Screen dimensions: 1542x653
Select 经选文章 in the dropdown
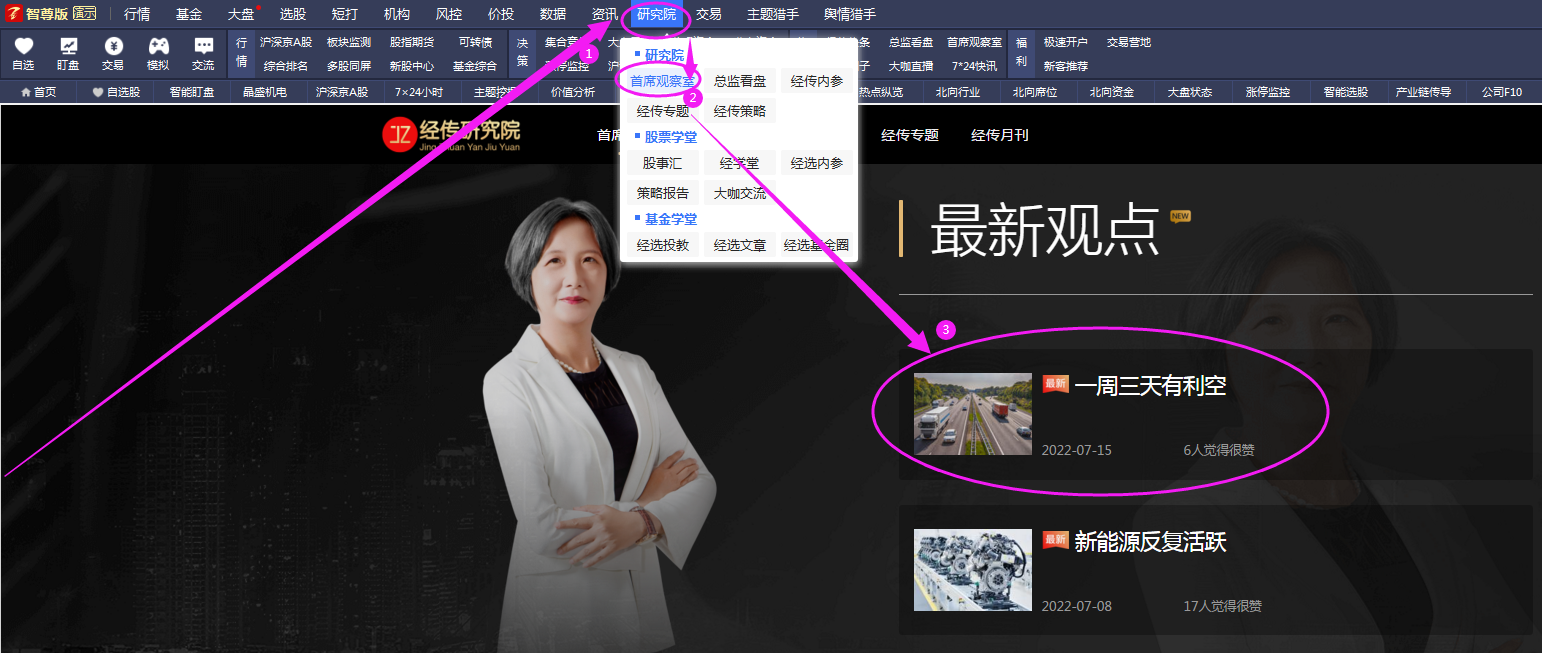coord(740,245)
